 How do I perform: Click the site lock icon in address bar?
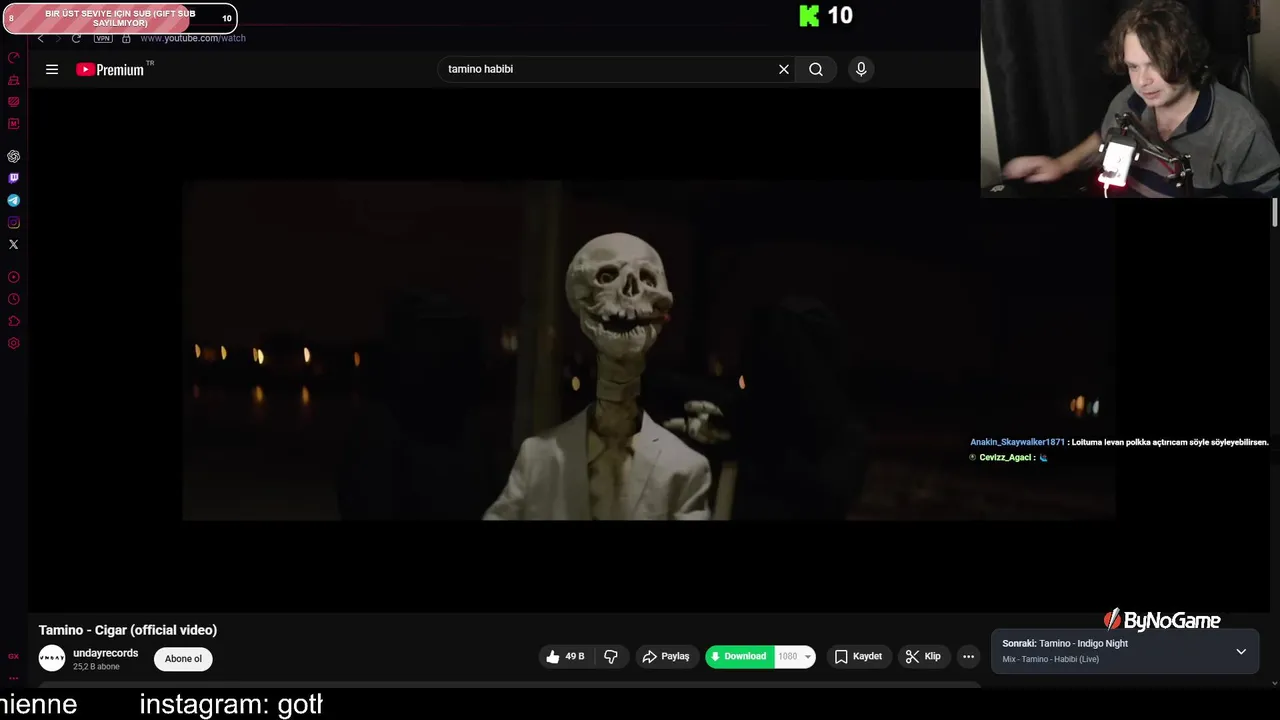click(126, 38)
